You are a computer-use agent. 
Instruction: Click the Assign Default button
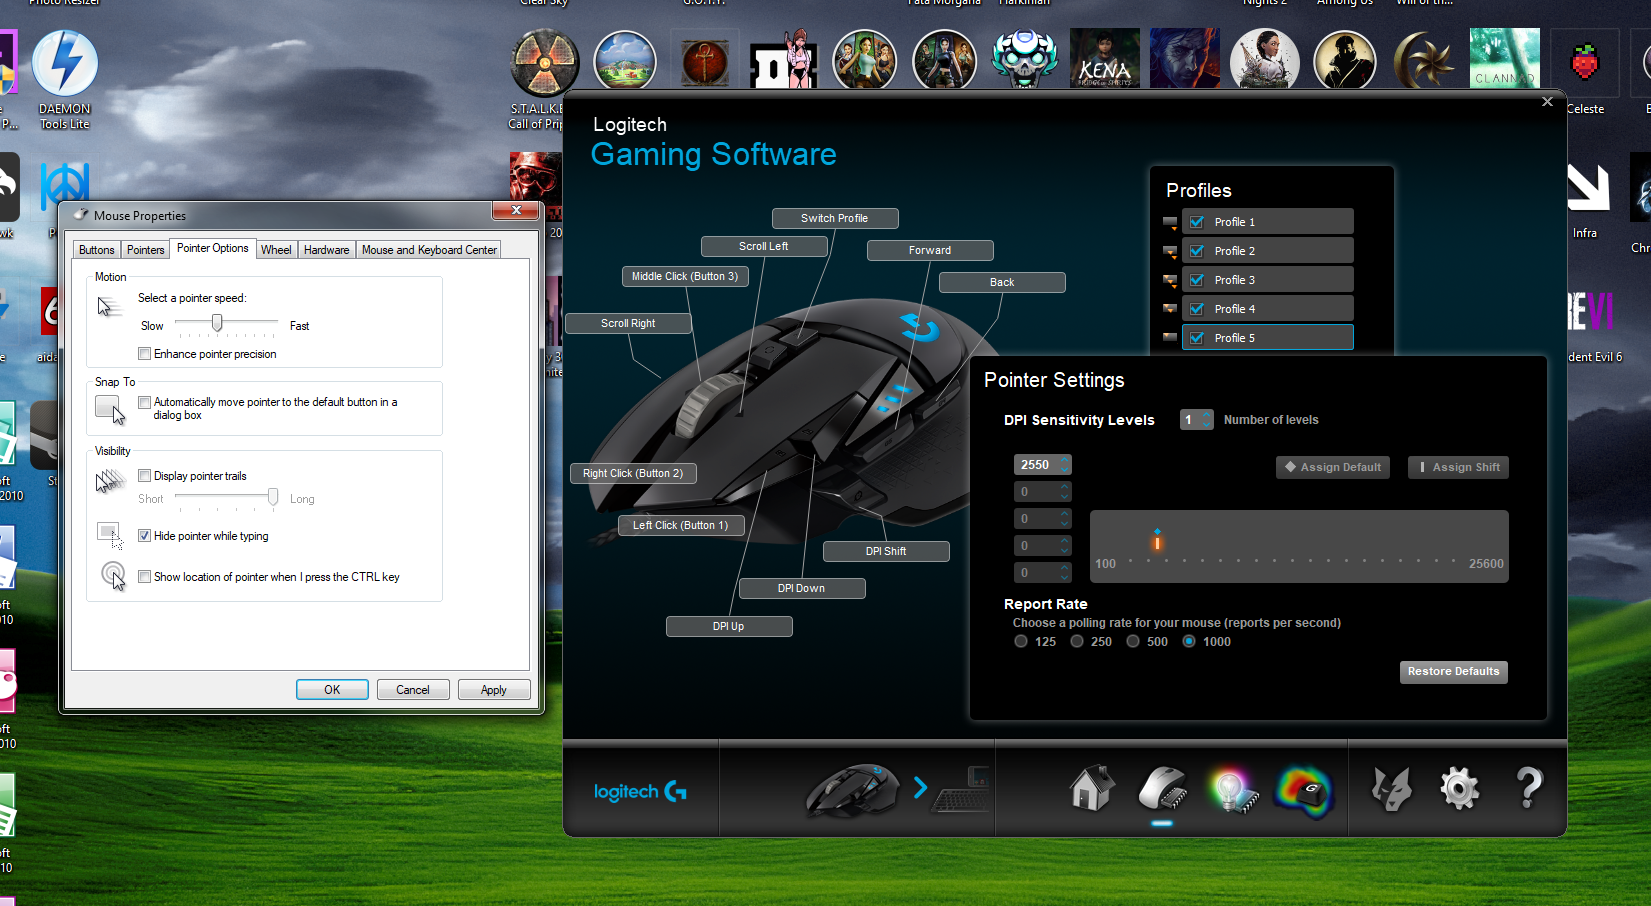1333,467
